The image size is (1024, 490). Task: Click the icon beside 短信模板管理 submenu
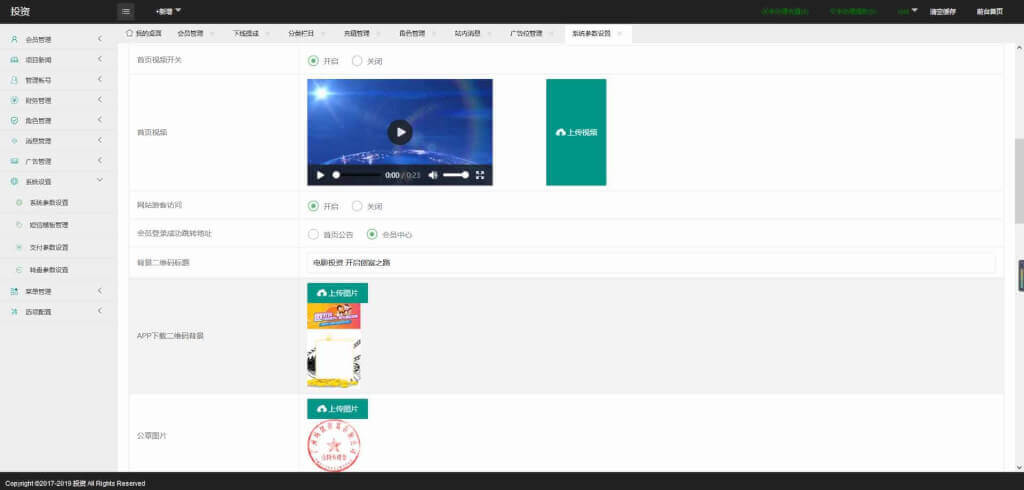pyautogui.click(x=19, y=225)
